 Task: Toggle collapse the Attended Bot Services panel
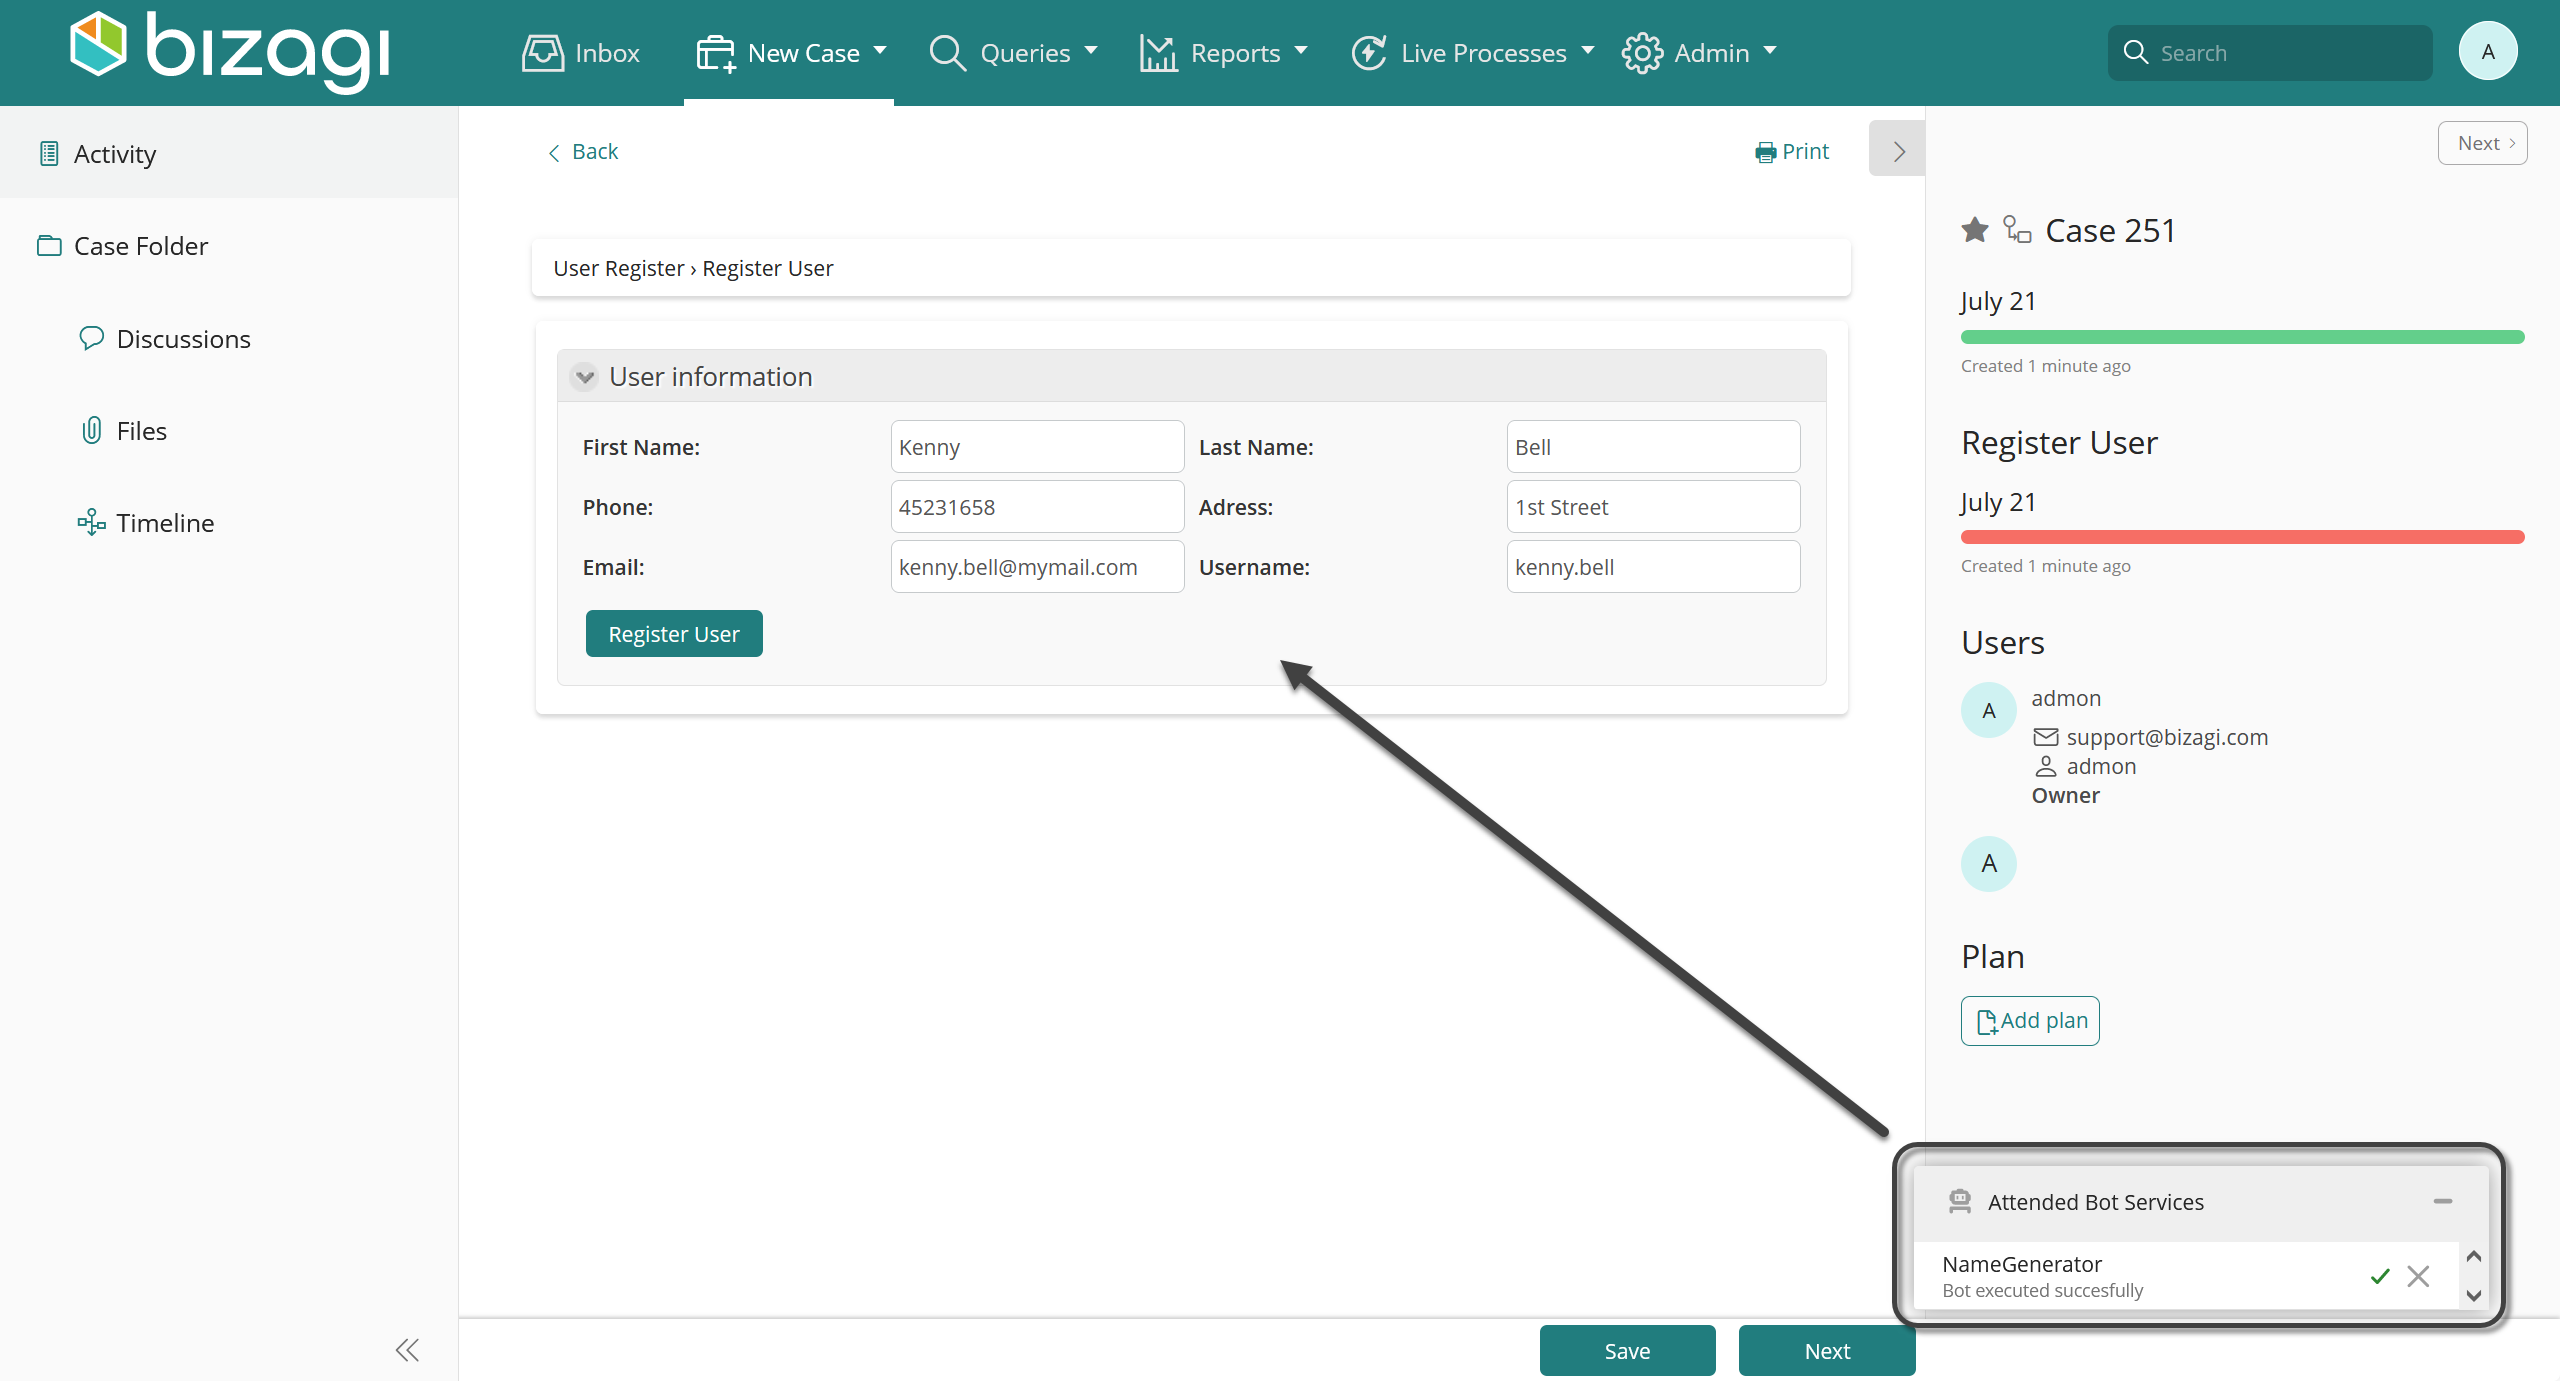(2444, 1202)
